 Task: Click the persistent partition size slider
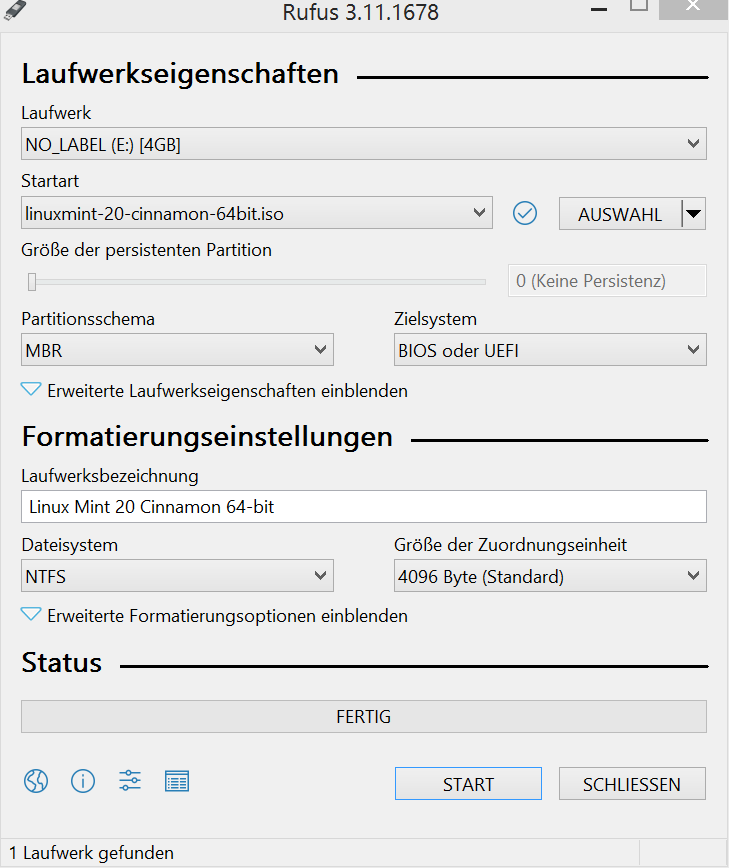tap(256, 282)
